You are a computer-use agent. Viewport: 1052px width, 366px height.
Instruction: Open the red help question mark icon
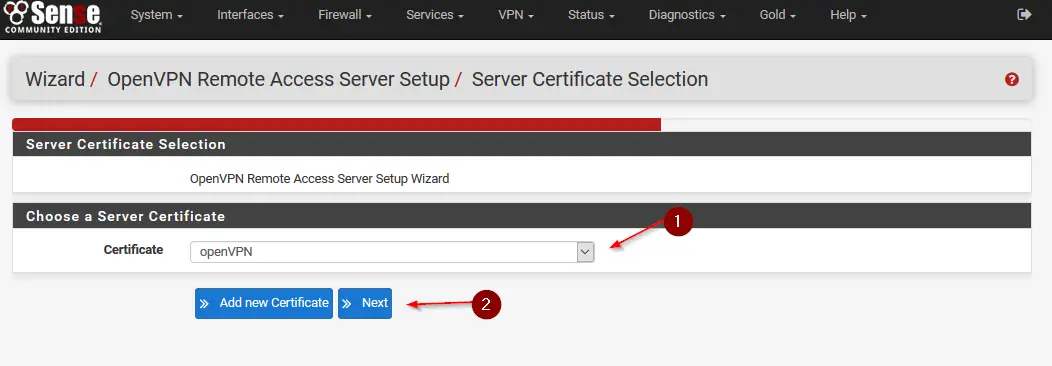pyautogui.click(x=1012, y=80)
